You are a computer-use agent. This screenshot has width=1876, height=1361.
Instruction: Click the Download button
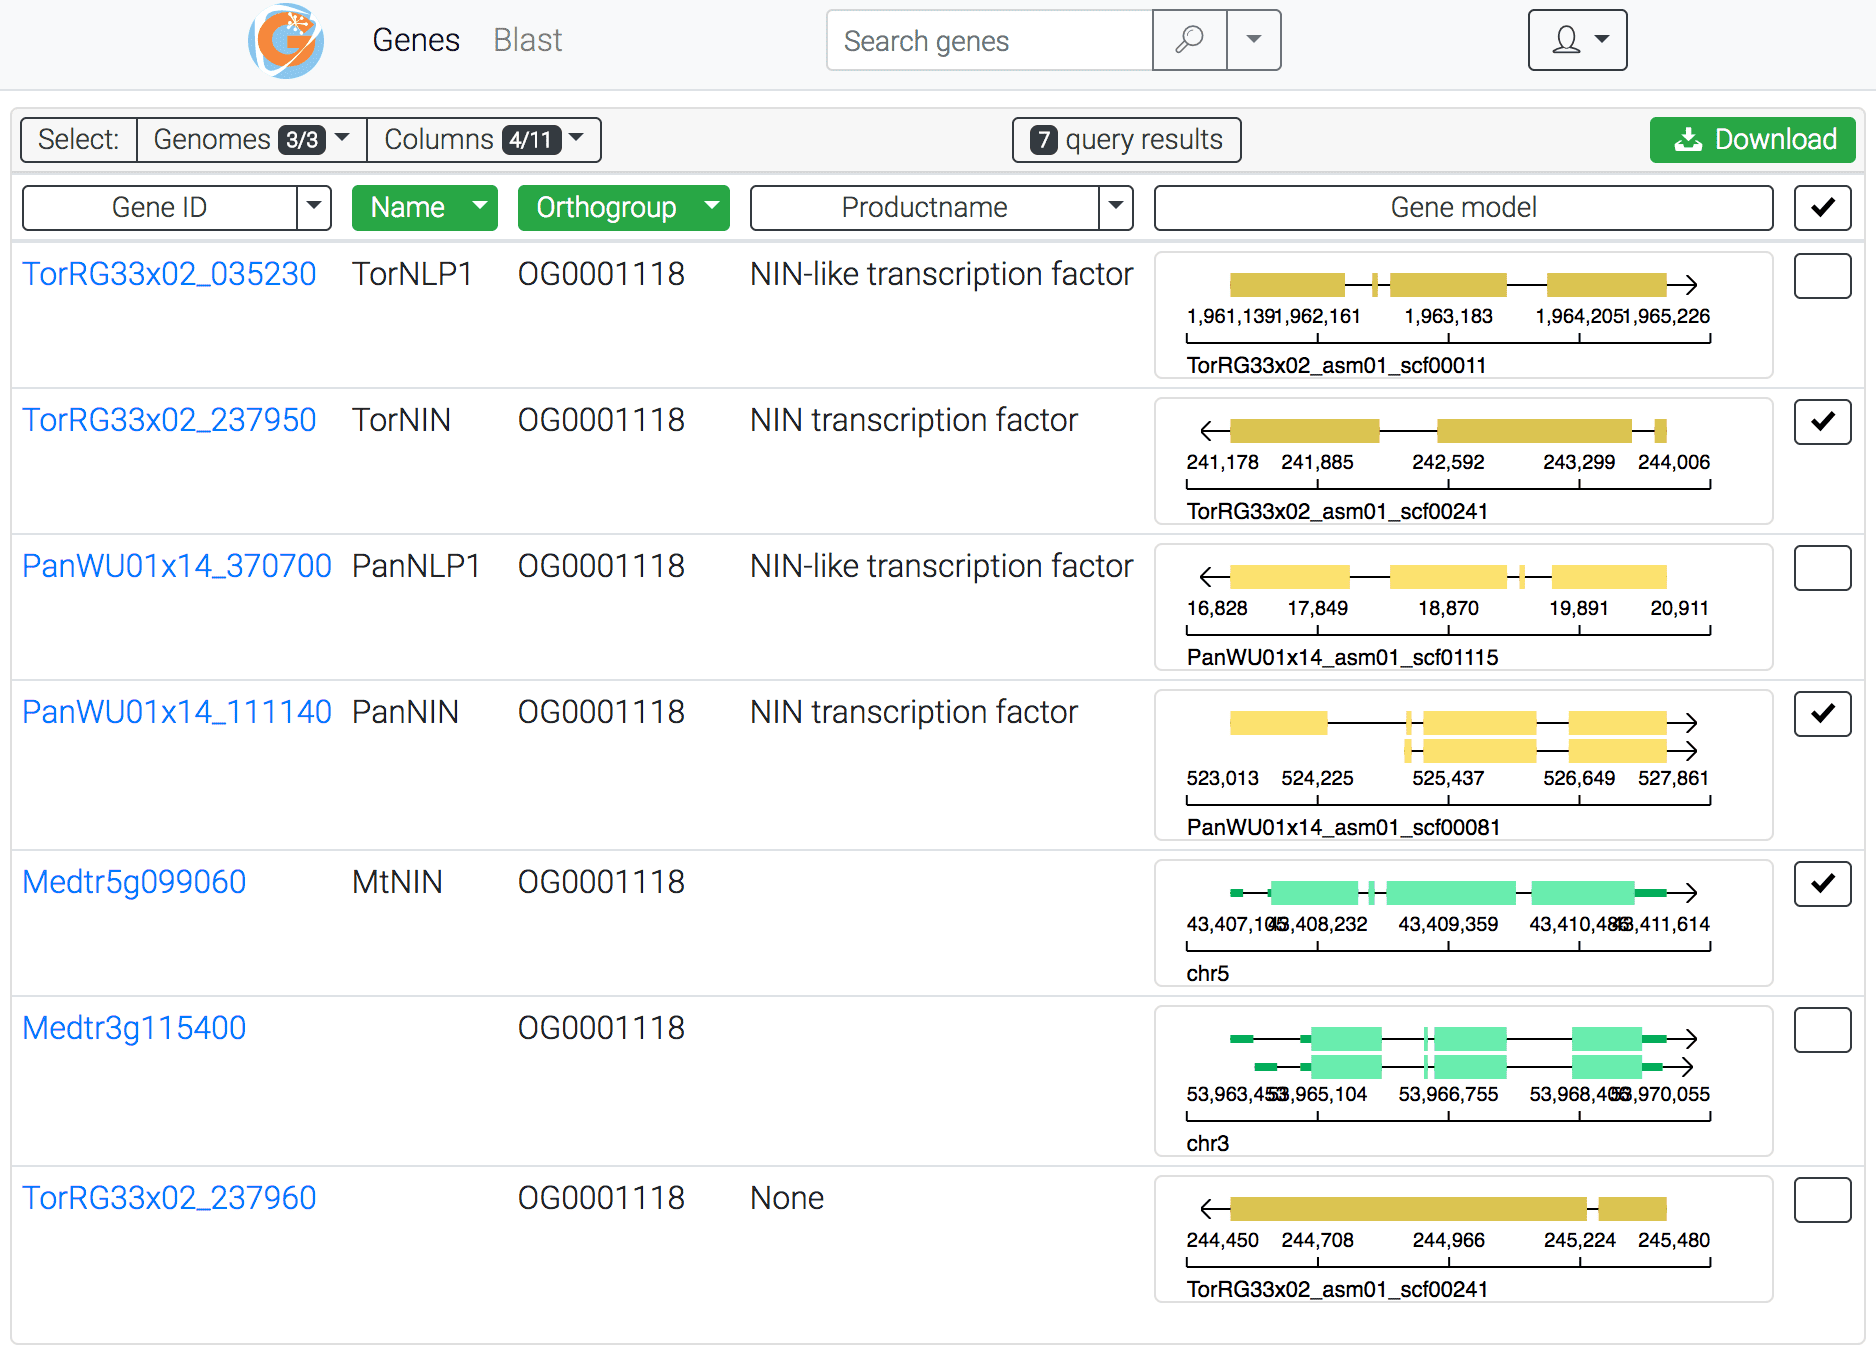tap(1752, 139)
